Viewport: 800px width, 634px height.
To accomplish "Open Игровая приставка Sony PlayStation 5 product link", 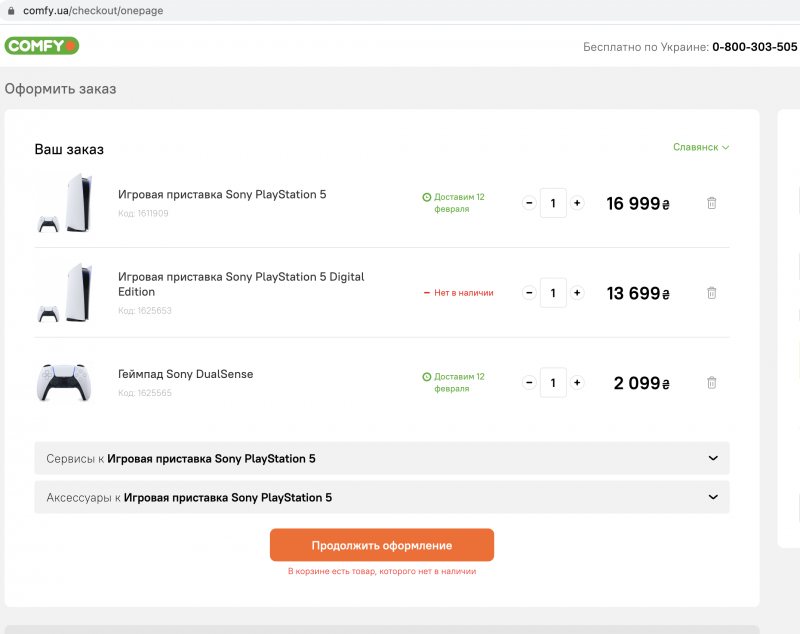I will point(221,194).
